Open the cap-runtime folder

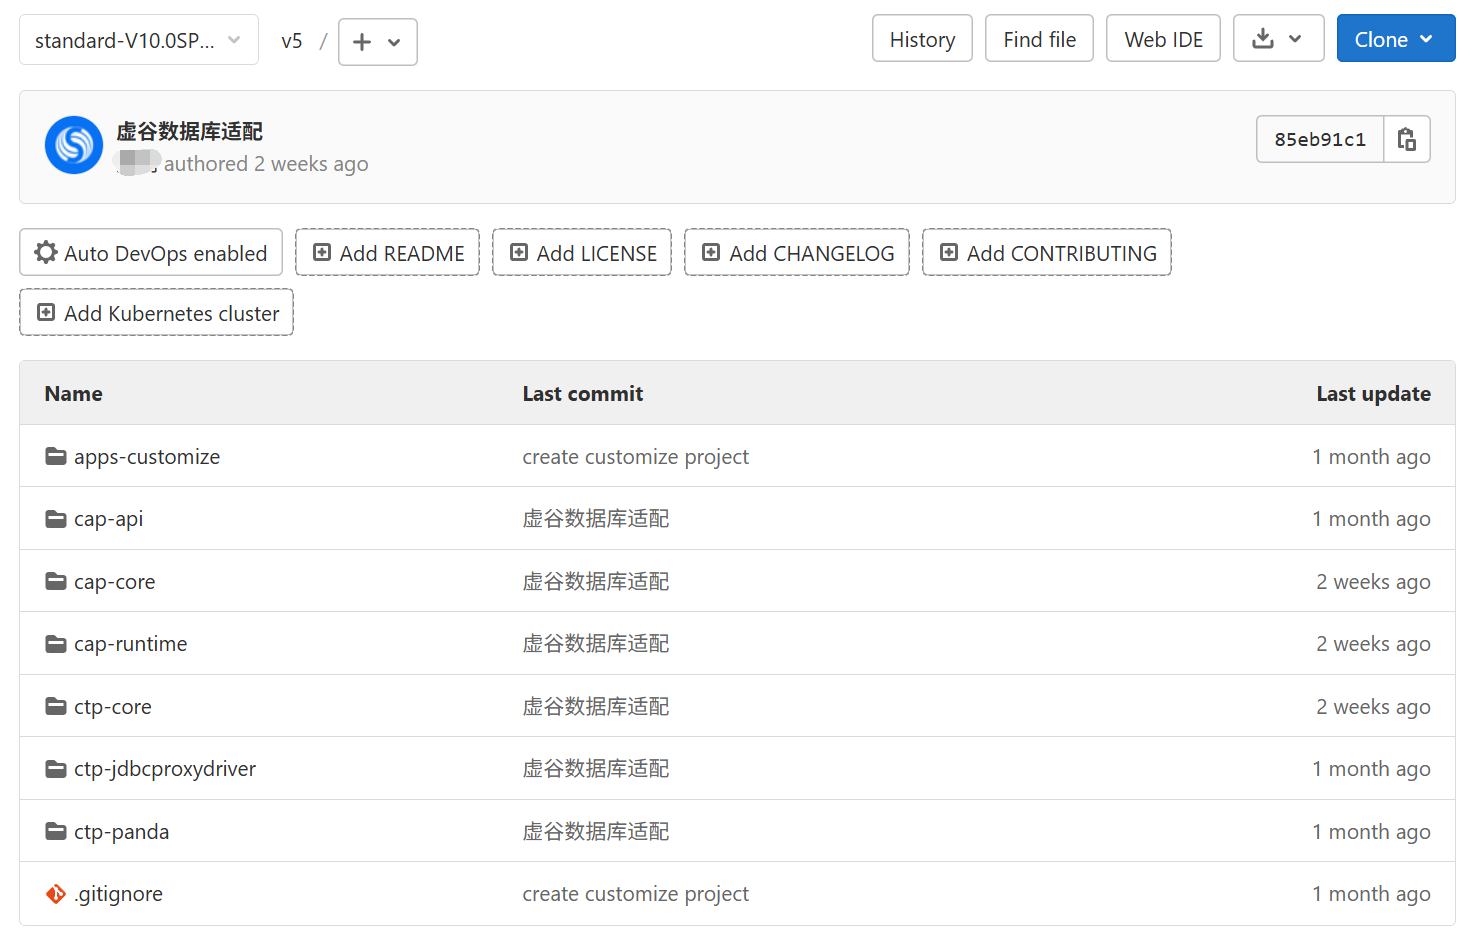pos(130,644)
